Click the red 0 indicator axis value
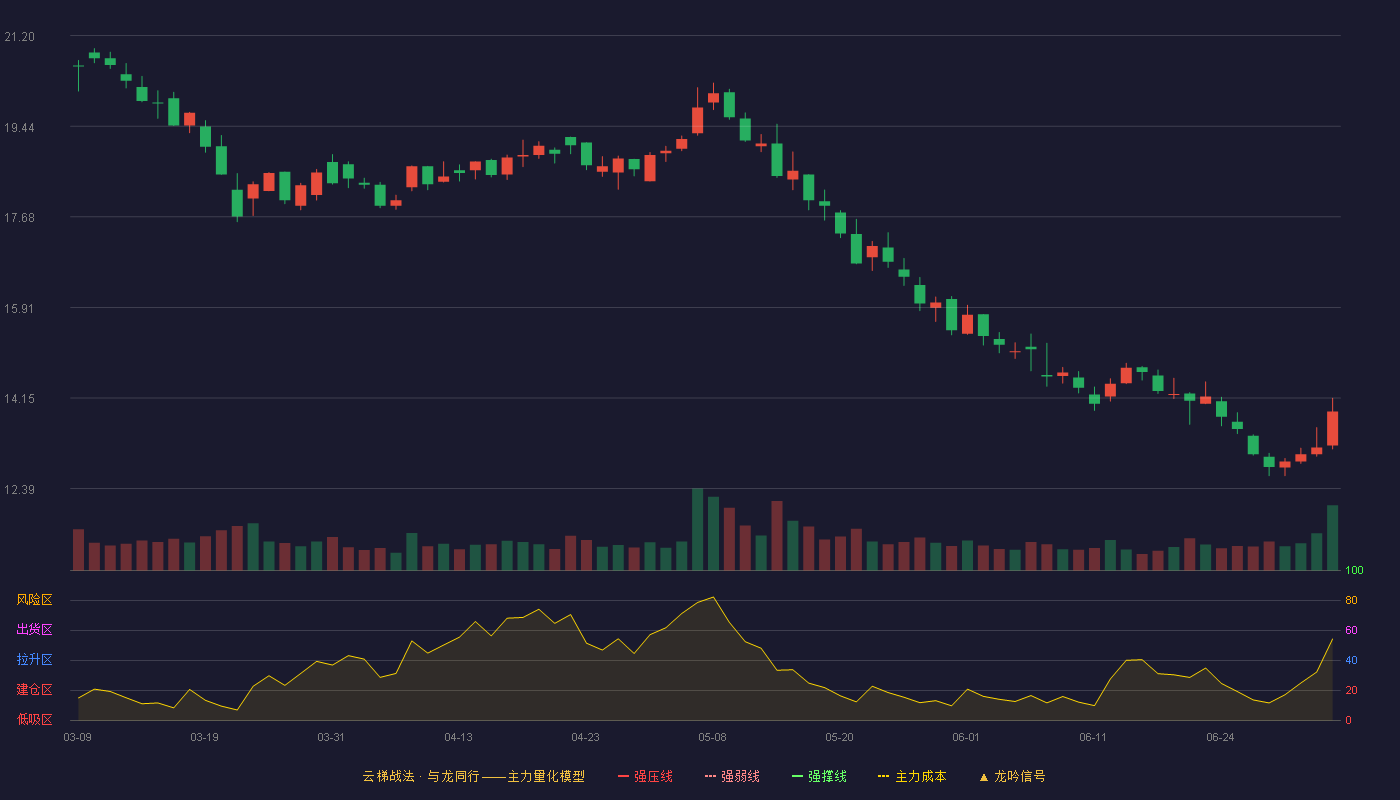The height and width of the screenshot is (800, 1400). click(x=1348, y=720)
